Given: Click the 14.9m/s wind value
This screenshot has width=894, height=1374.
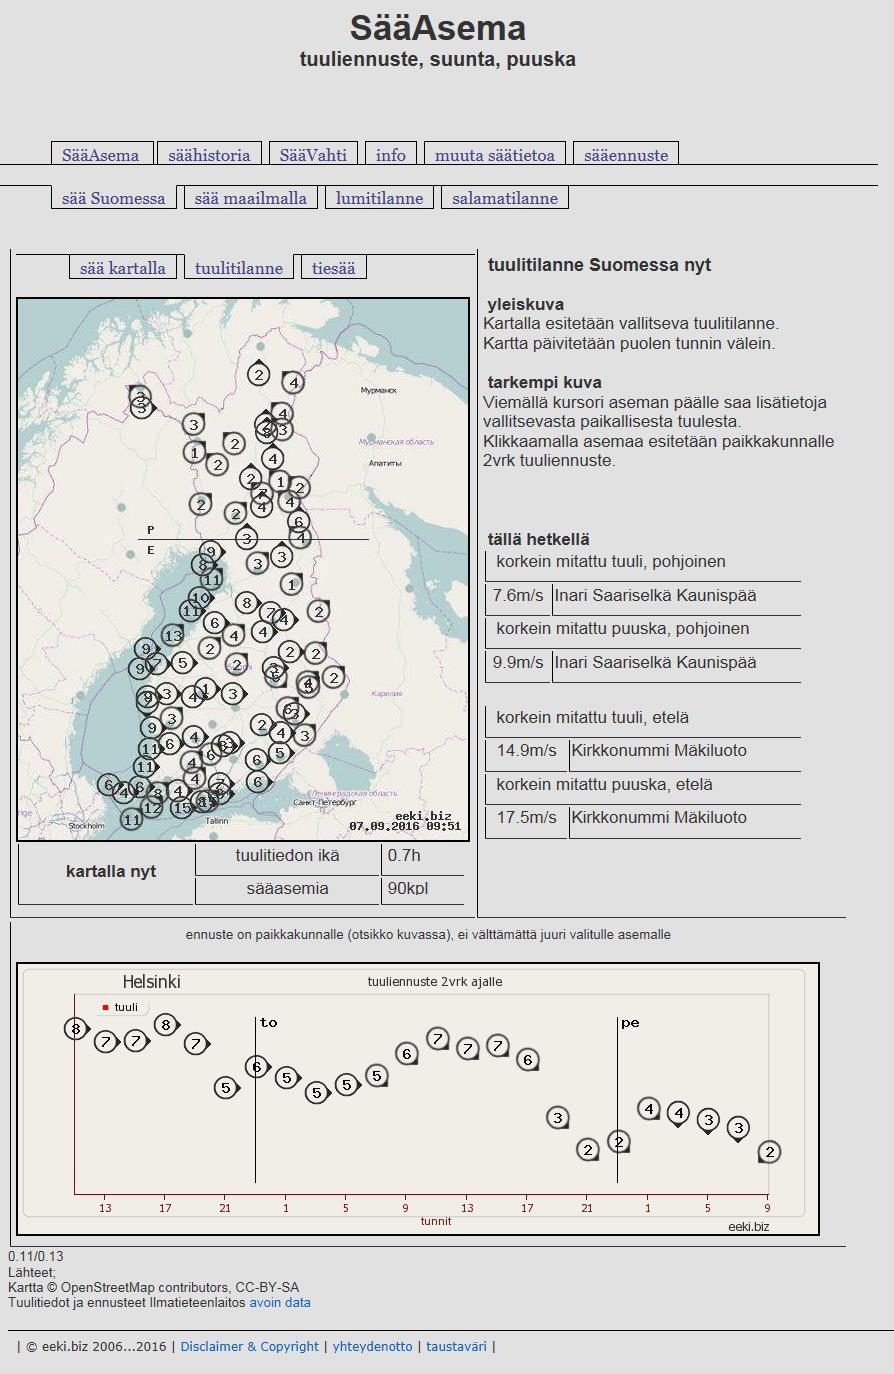Looking at the screenshot, I should (x=527, y=750).
